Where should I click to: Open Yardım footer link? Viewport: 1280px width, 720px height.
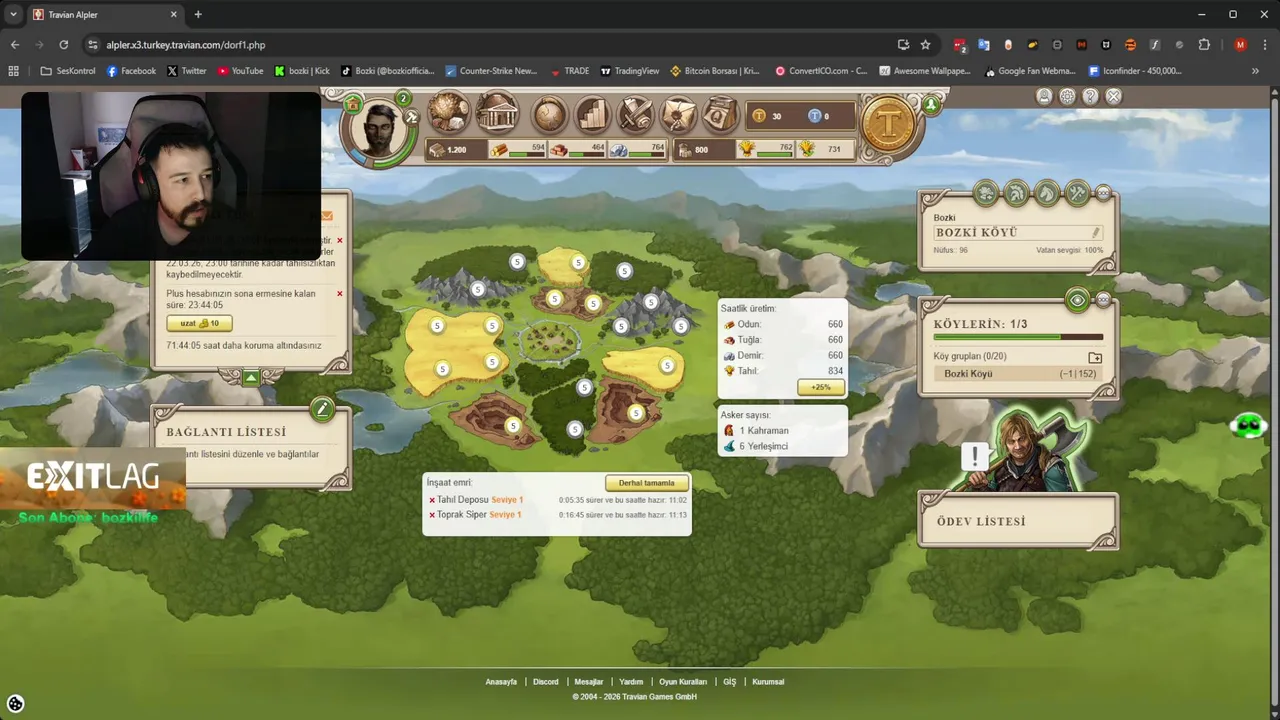click(631, 682)
